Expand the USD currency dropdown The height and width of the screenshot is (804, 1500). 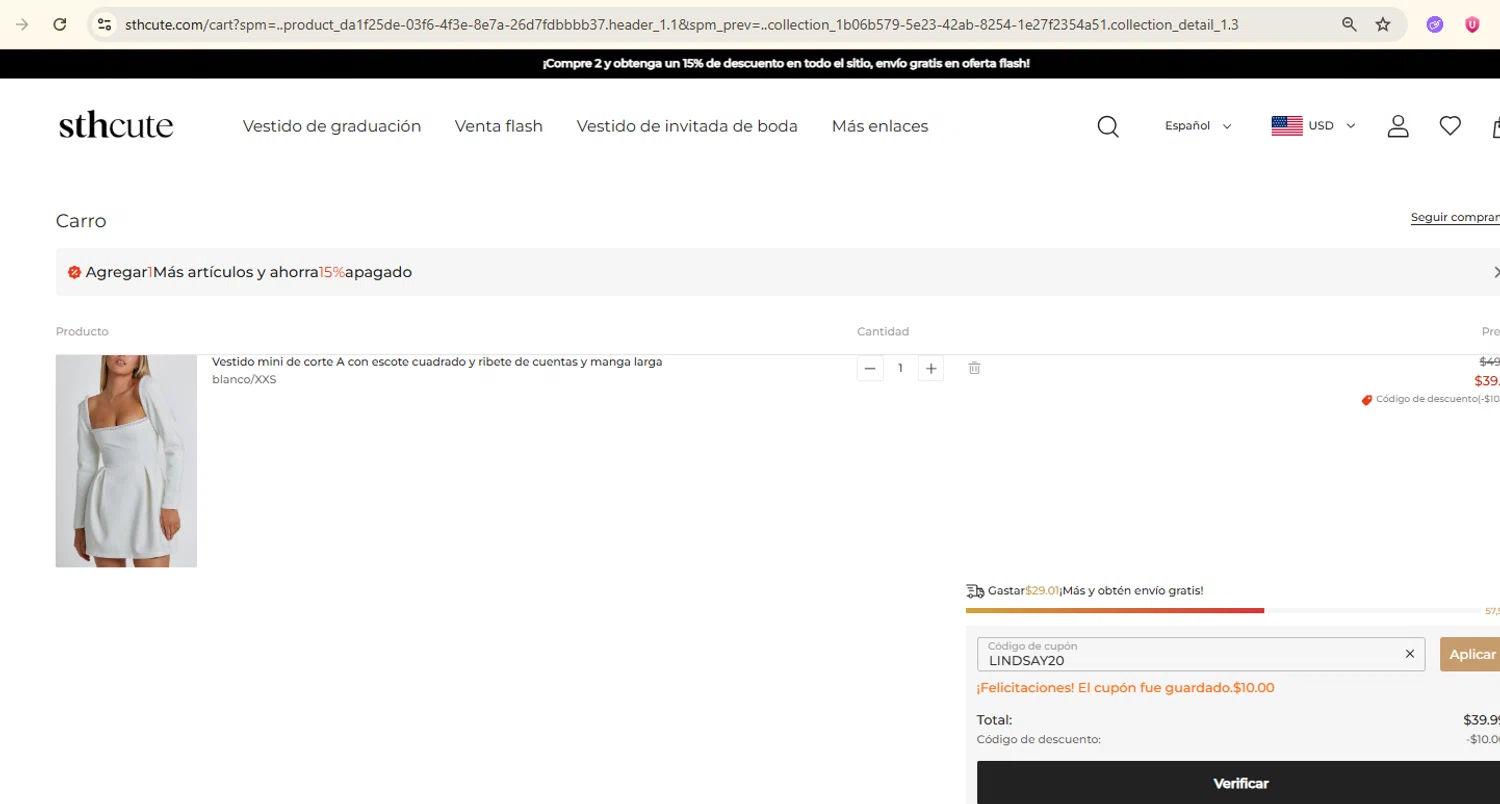click(x=1332, y=126)
